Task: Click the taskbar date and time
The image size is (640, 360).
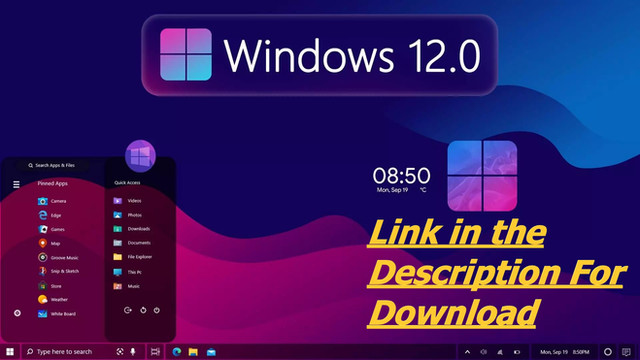Action: (564, 352)
